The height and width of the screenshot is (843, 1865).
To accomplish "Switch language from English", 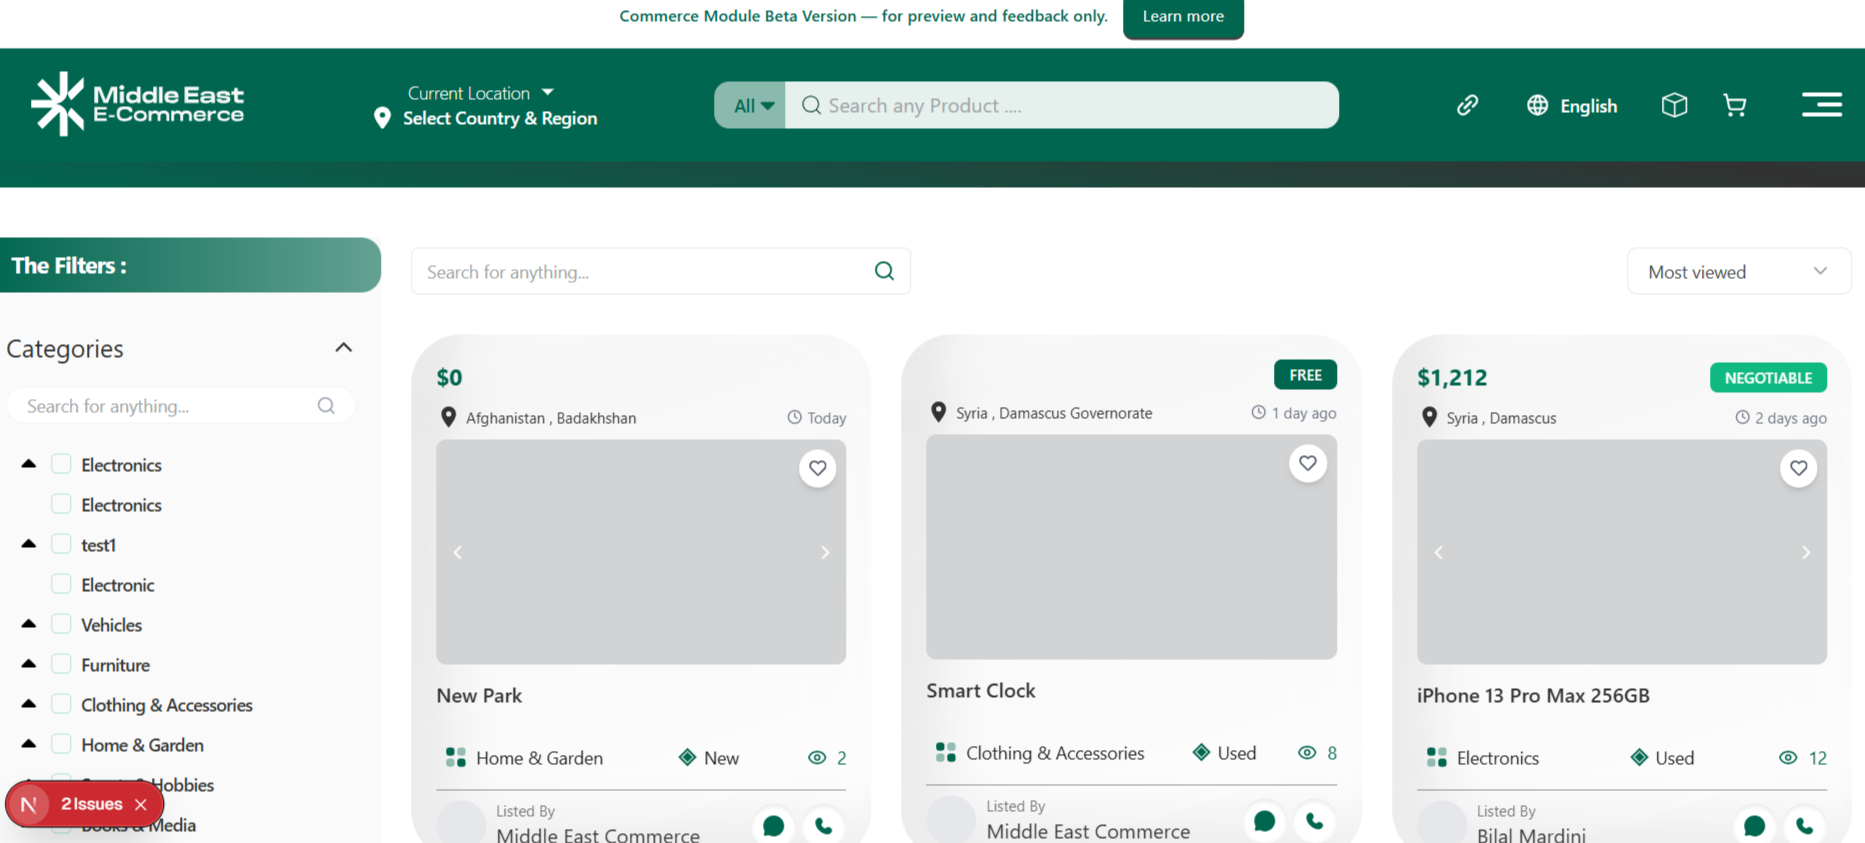I will pos(1572,106).
